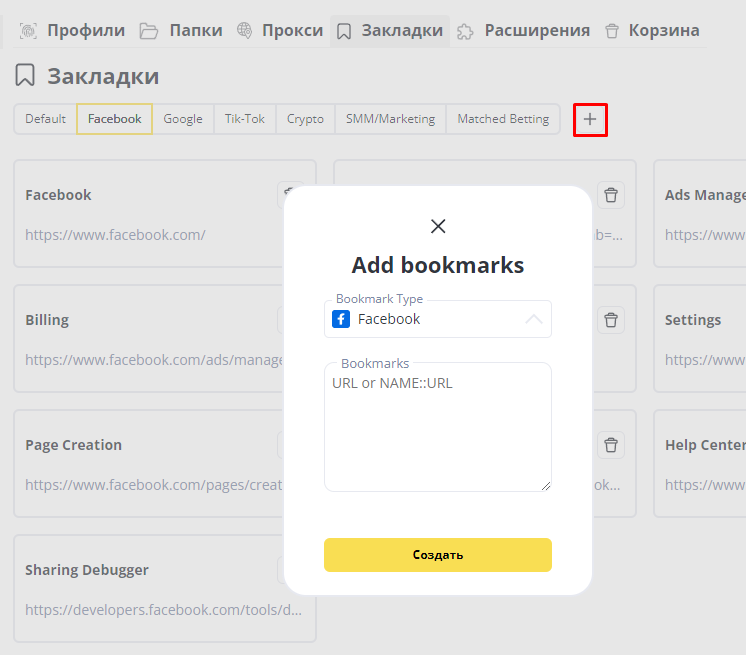Click the bookmark icon in Закладки tab
The image size is (746, 655).
(344, 32)
